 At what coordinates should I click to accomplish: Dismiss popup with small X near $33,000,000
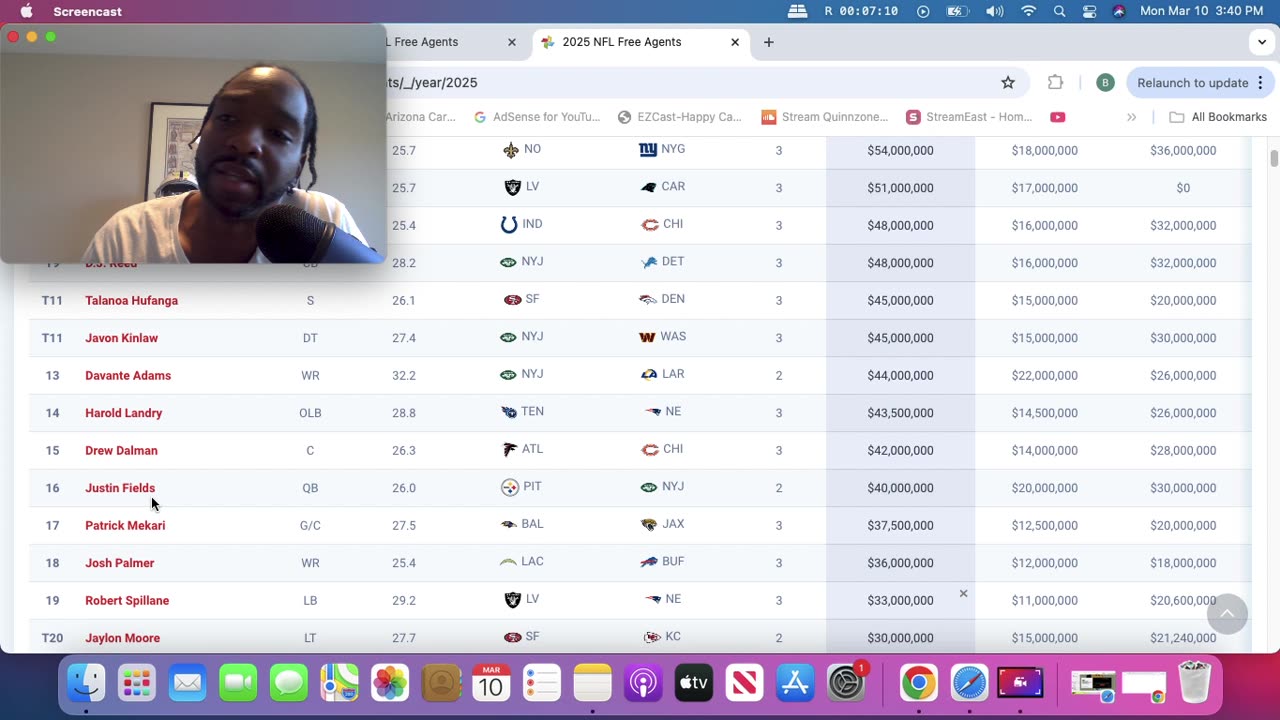pyautogui.click(x=963, y=593)
